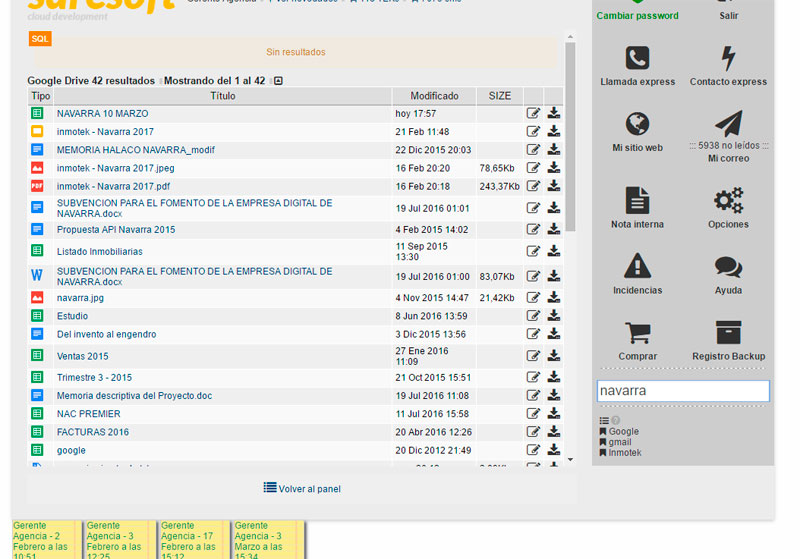Select the 'hoy 17:57' modified cell
Viewport: 800px width, 559px height.
tap(434, 113)
